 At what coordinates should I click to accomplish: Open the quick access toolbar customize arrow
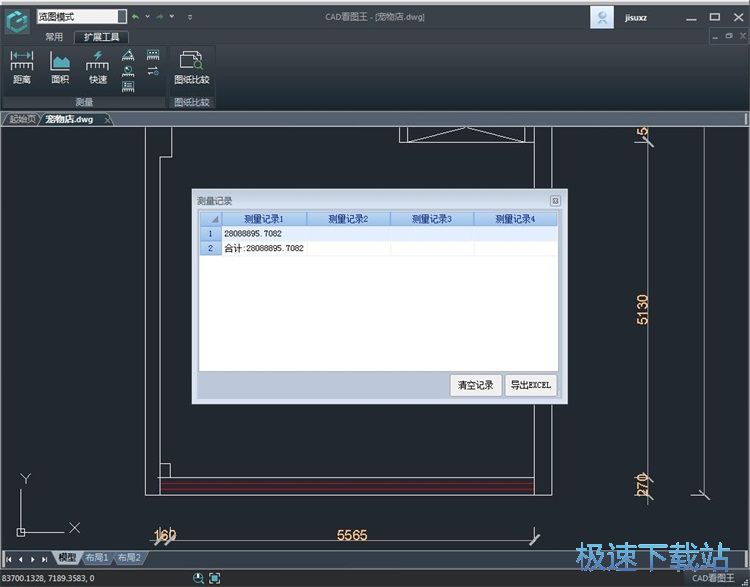coord(190,17)
